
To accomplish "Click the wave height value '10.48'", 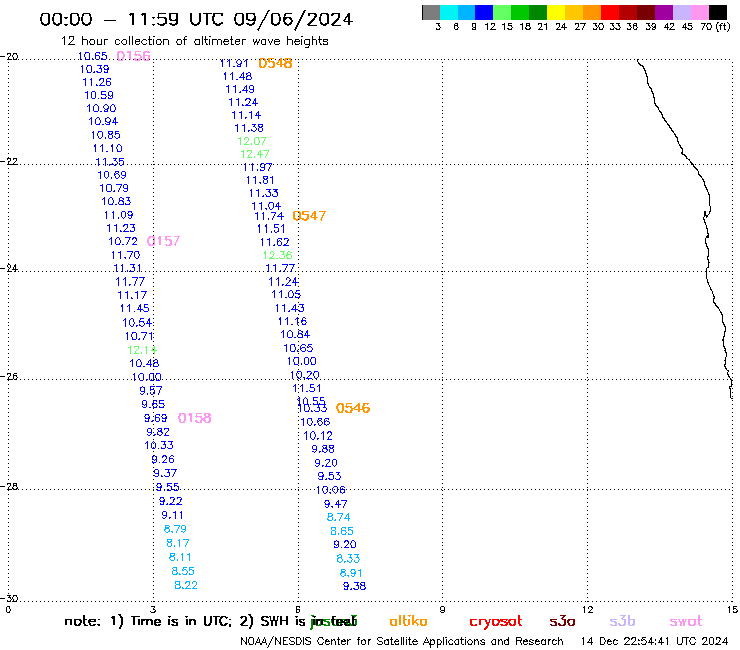I will click(144, 363).
